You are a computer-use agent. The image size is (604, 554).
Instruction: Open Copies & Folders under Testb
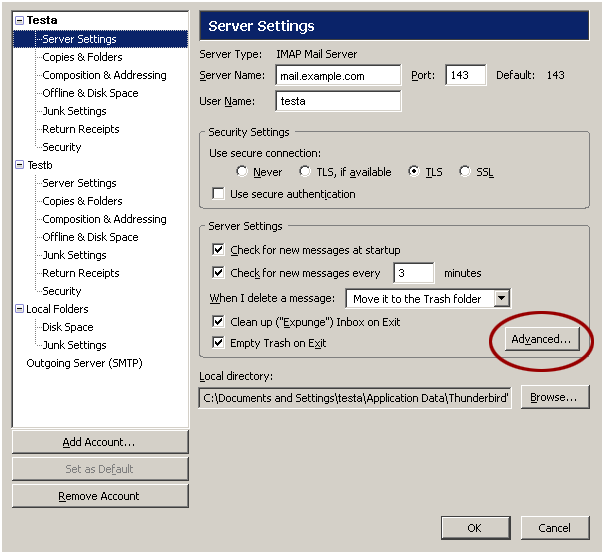82,201
